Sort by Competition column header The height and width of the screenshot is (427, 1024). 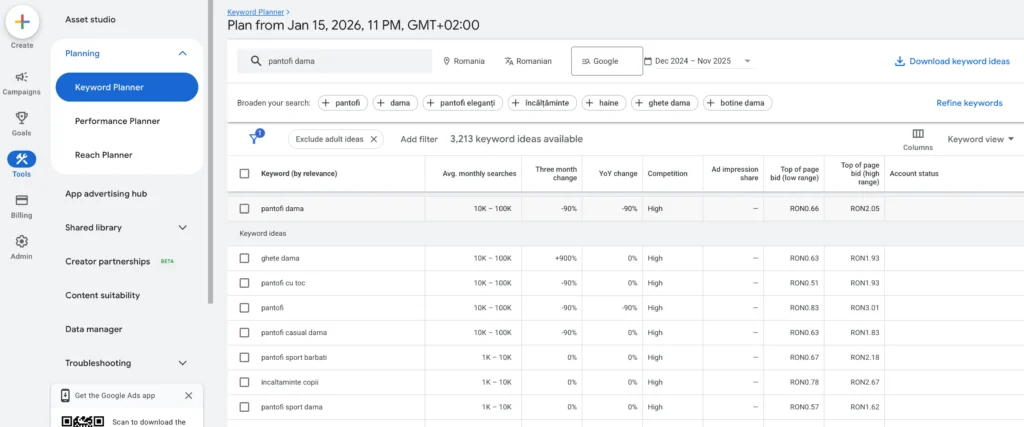[x=667, y=174]
